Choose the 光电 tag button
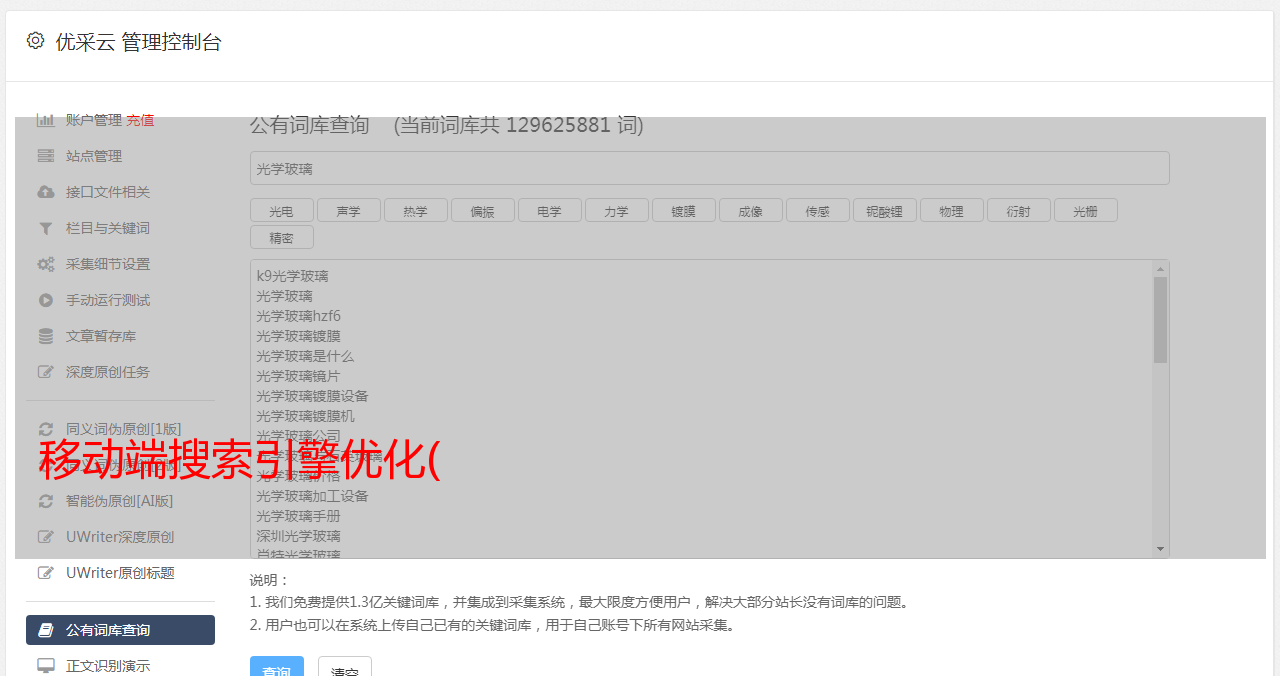This screenshot has height=676, width=1280. pos(282,210)
